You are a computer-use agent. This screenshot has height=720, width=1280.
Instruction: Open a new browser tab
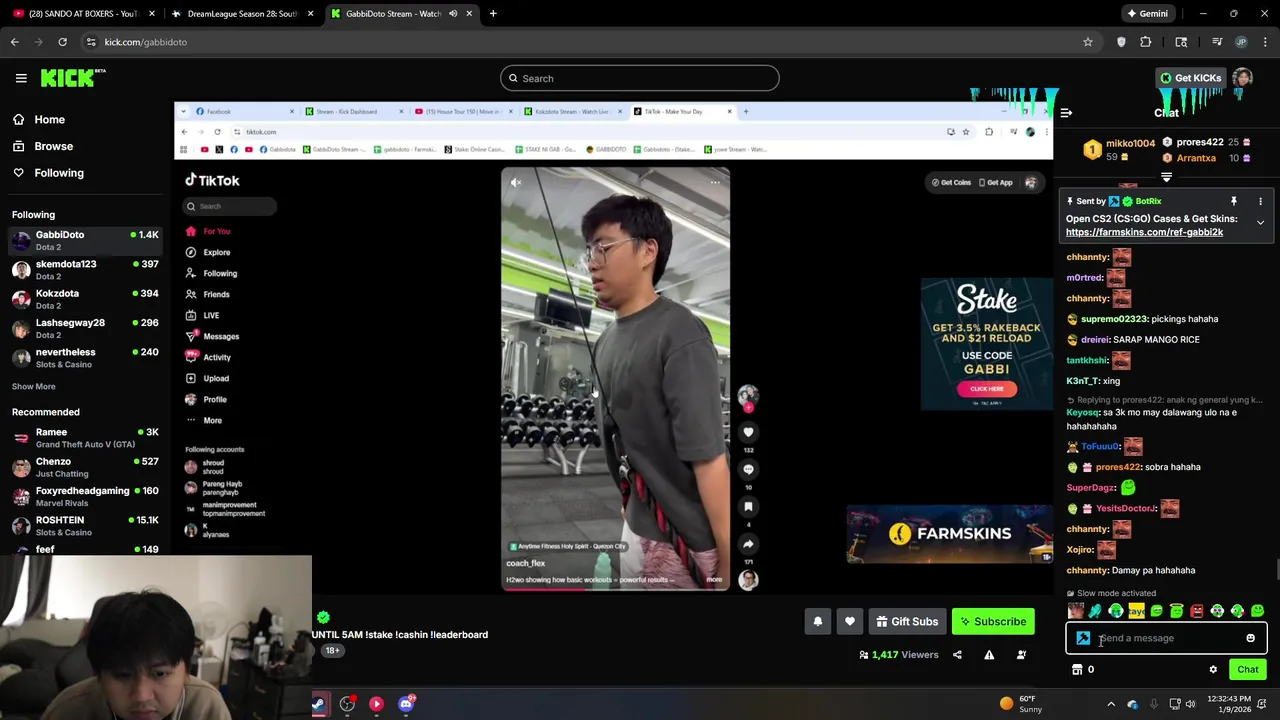(493, 14)
